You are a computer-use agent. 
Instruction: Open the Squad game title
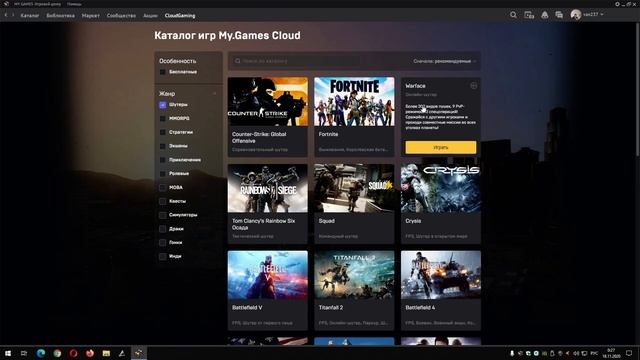tap(327, 221)
